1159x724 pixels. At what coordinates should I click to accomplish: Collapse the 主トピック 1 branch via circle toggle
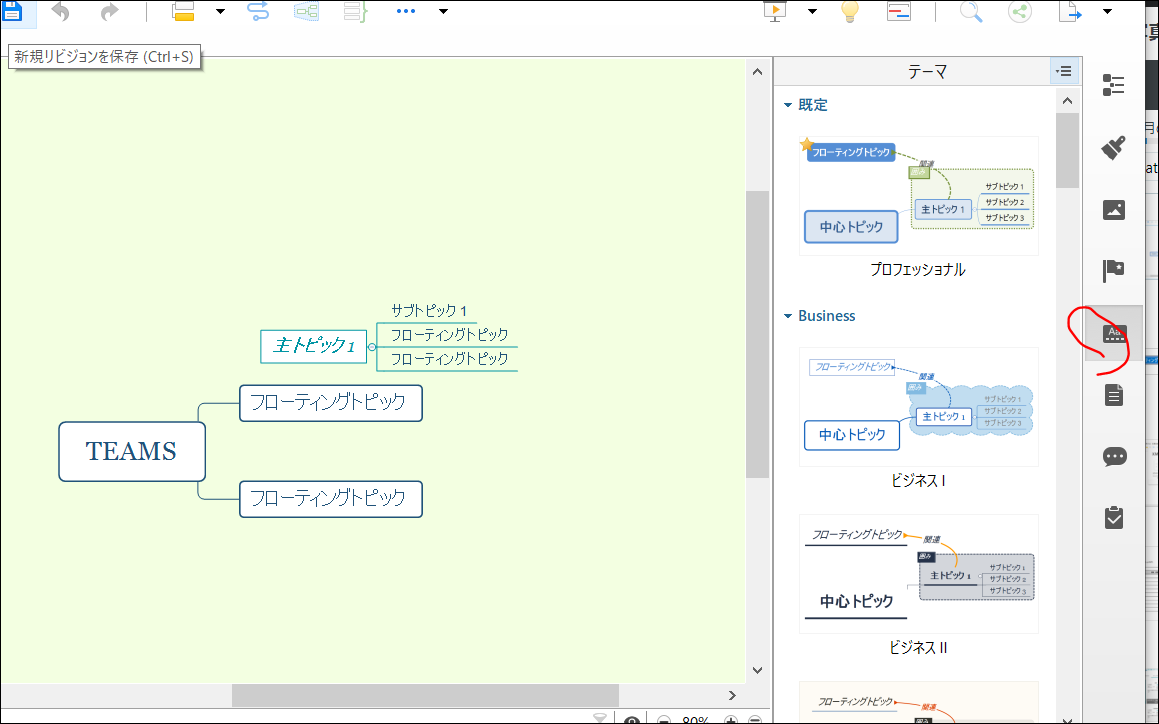click(x=372, y=347)
